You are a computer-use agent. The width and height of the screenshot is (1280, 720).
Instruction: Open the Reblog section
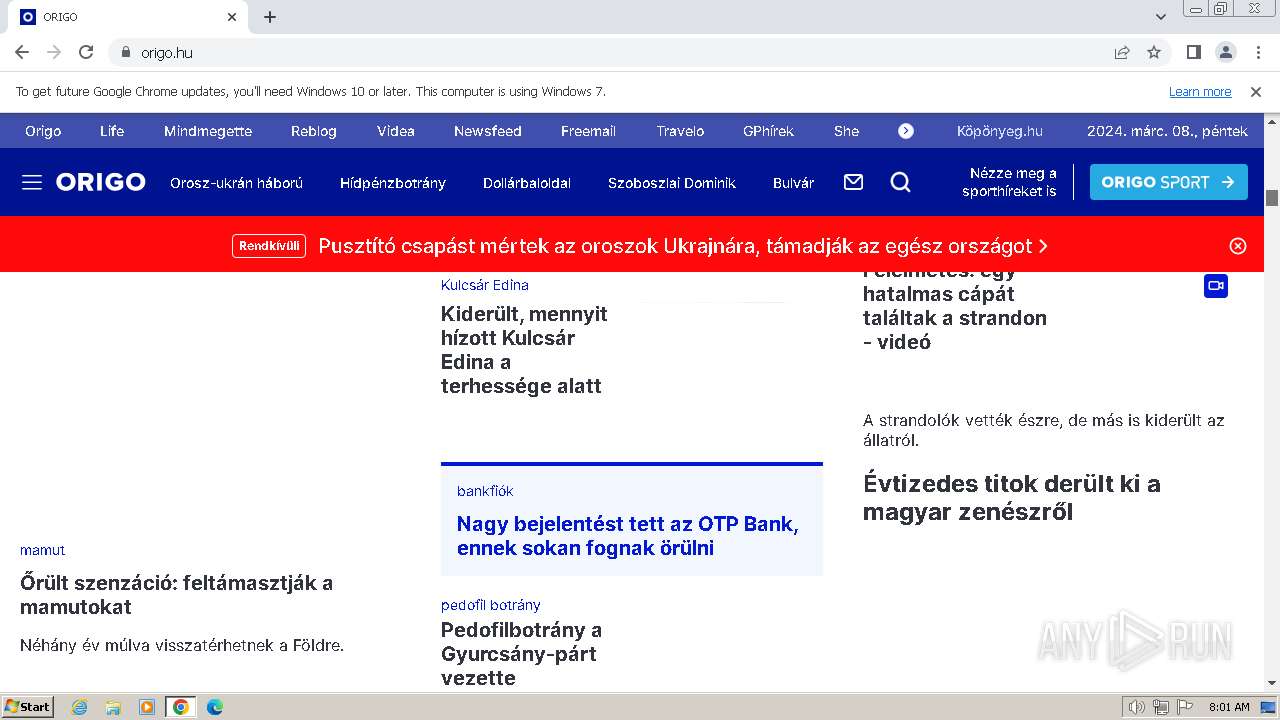point(314,131)
